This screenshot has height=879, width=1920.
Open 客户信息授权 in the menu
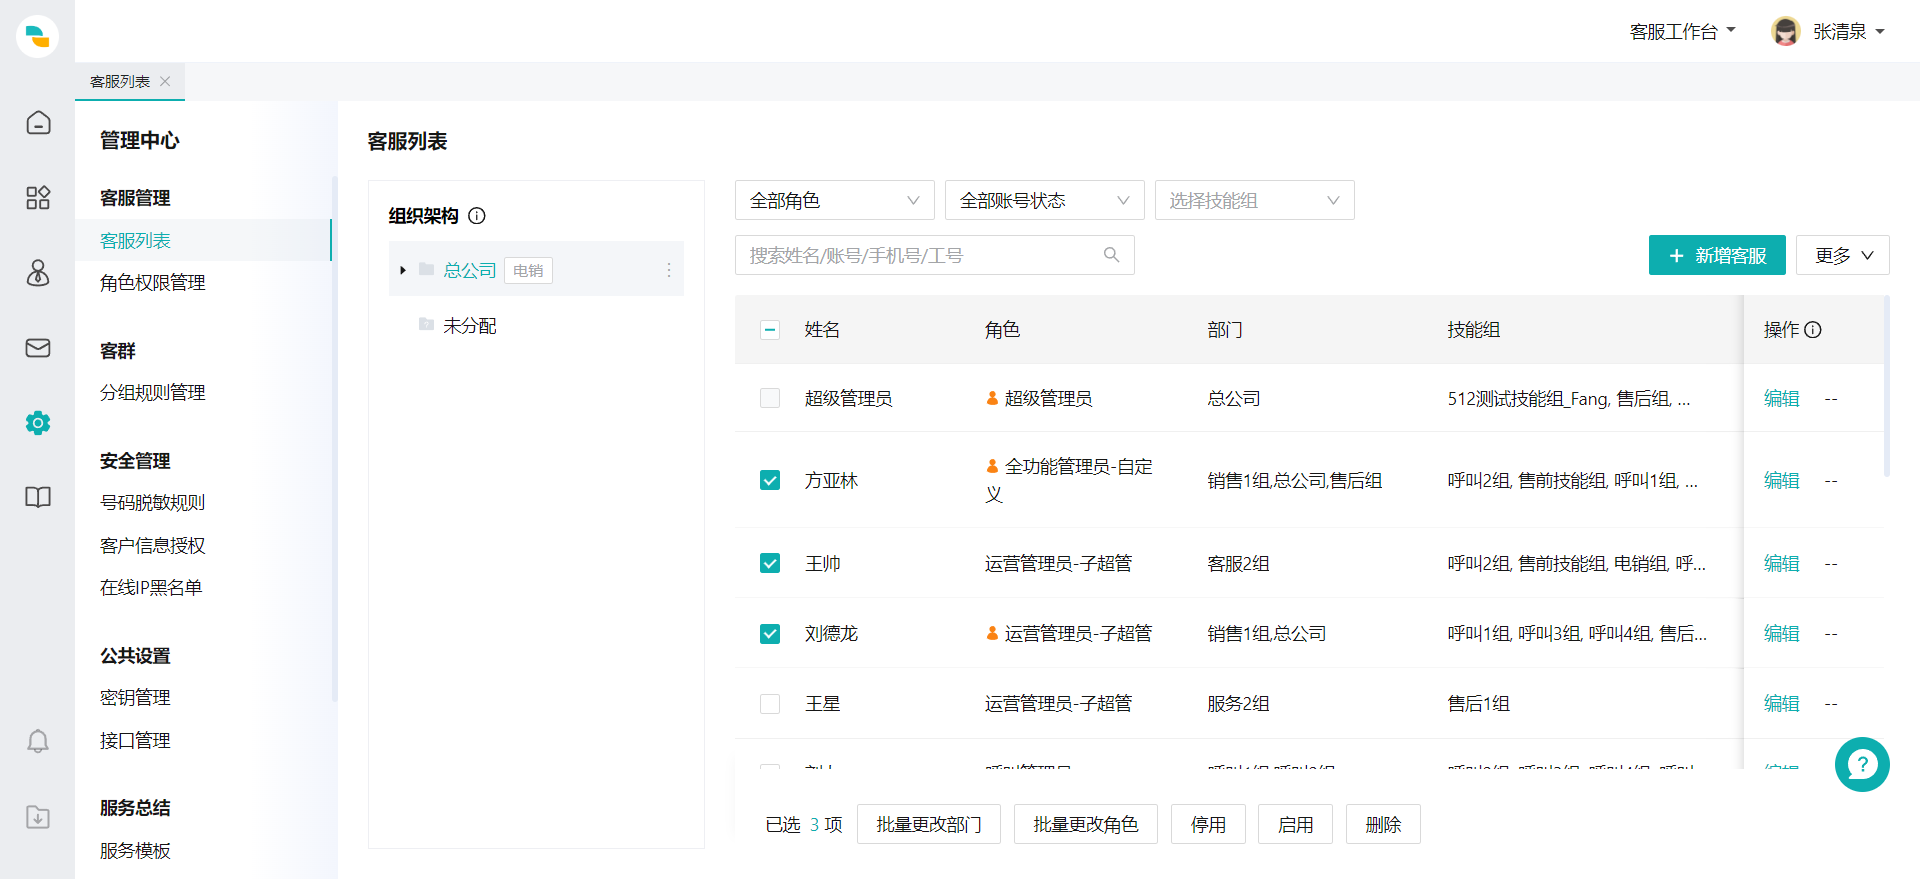[152, 546]
